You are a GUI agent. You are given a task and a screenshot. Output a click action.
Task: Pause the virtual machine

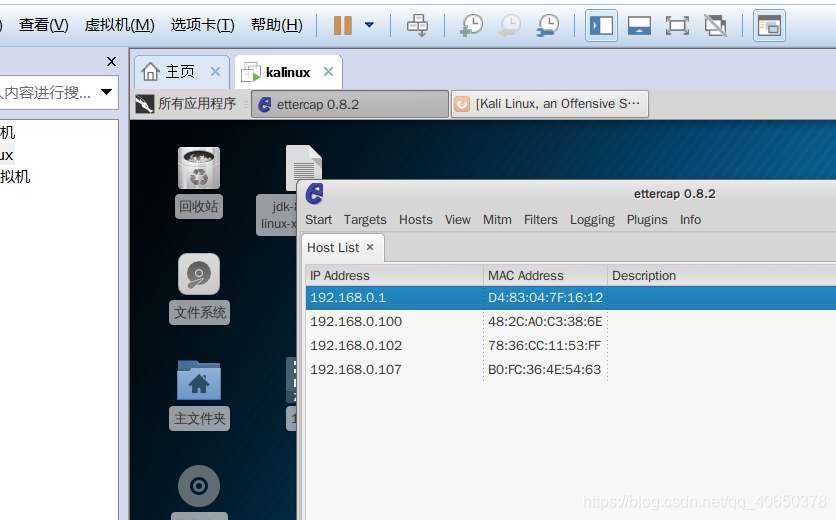click(343, 25)
